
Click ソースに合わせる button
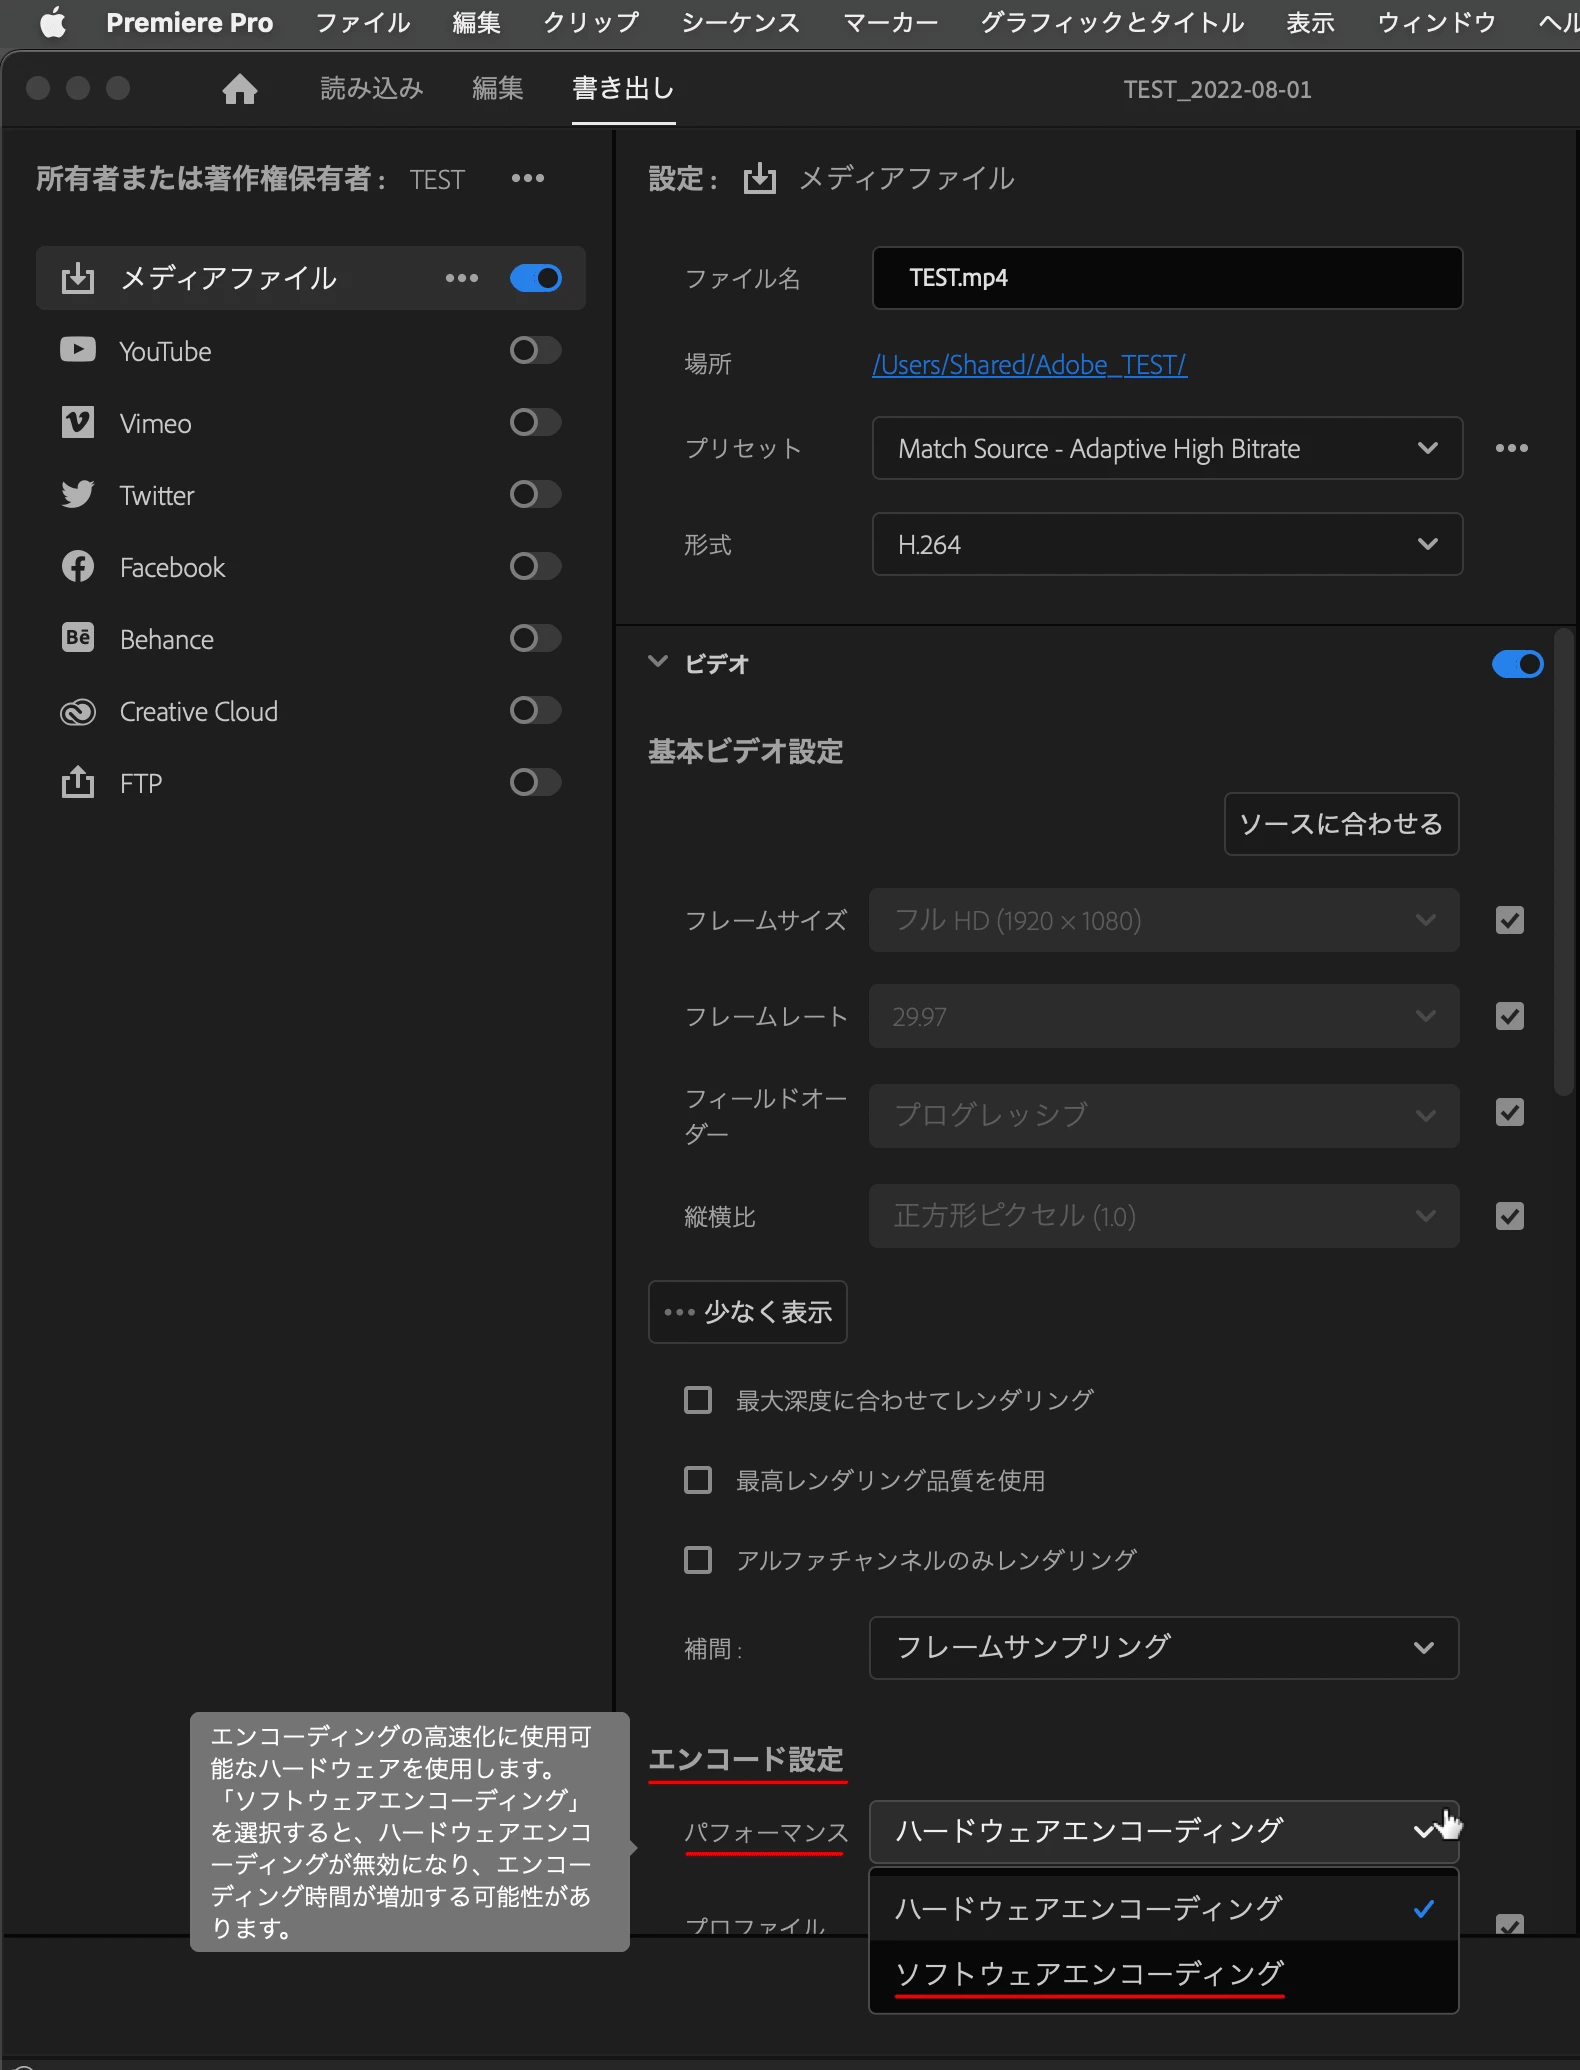tap(1341, 824)
